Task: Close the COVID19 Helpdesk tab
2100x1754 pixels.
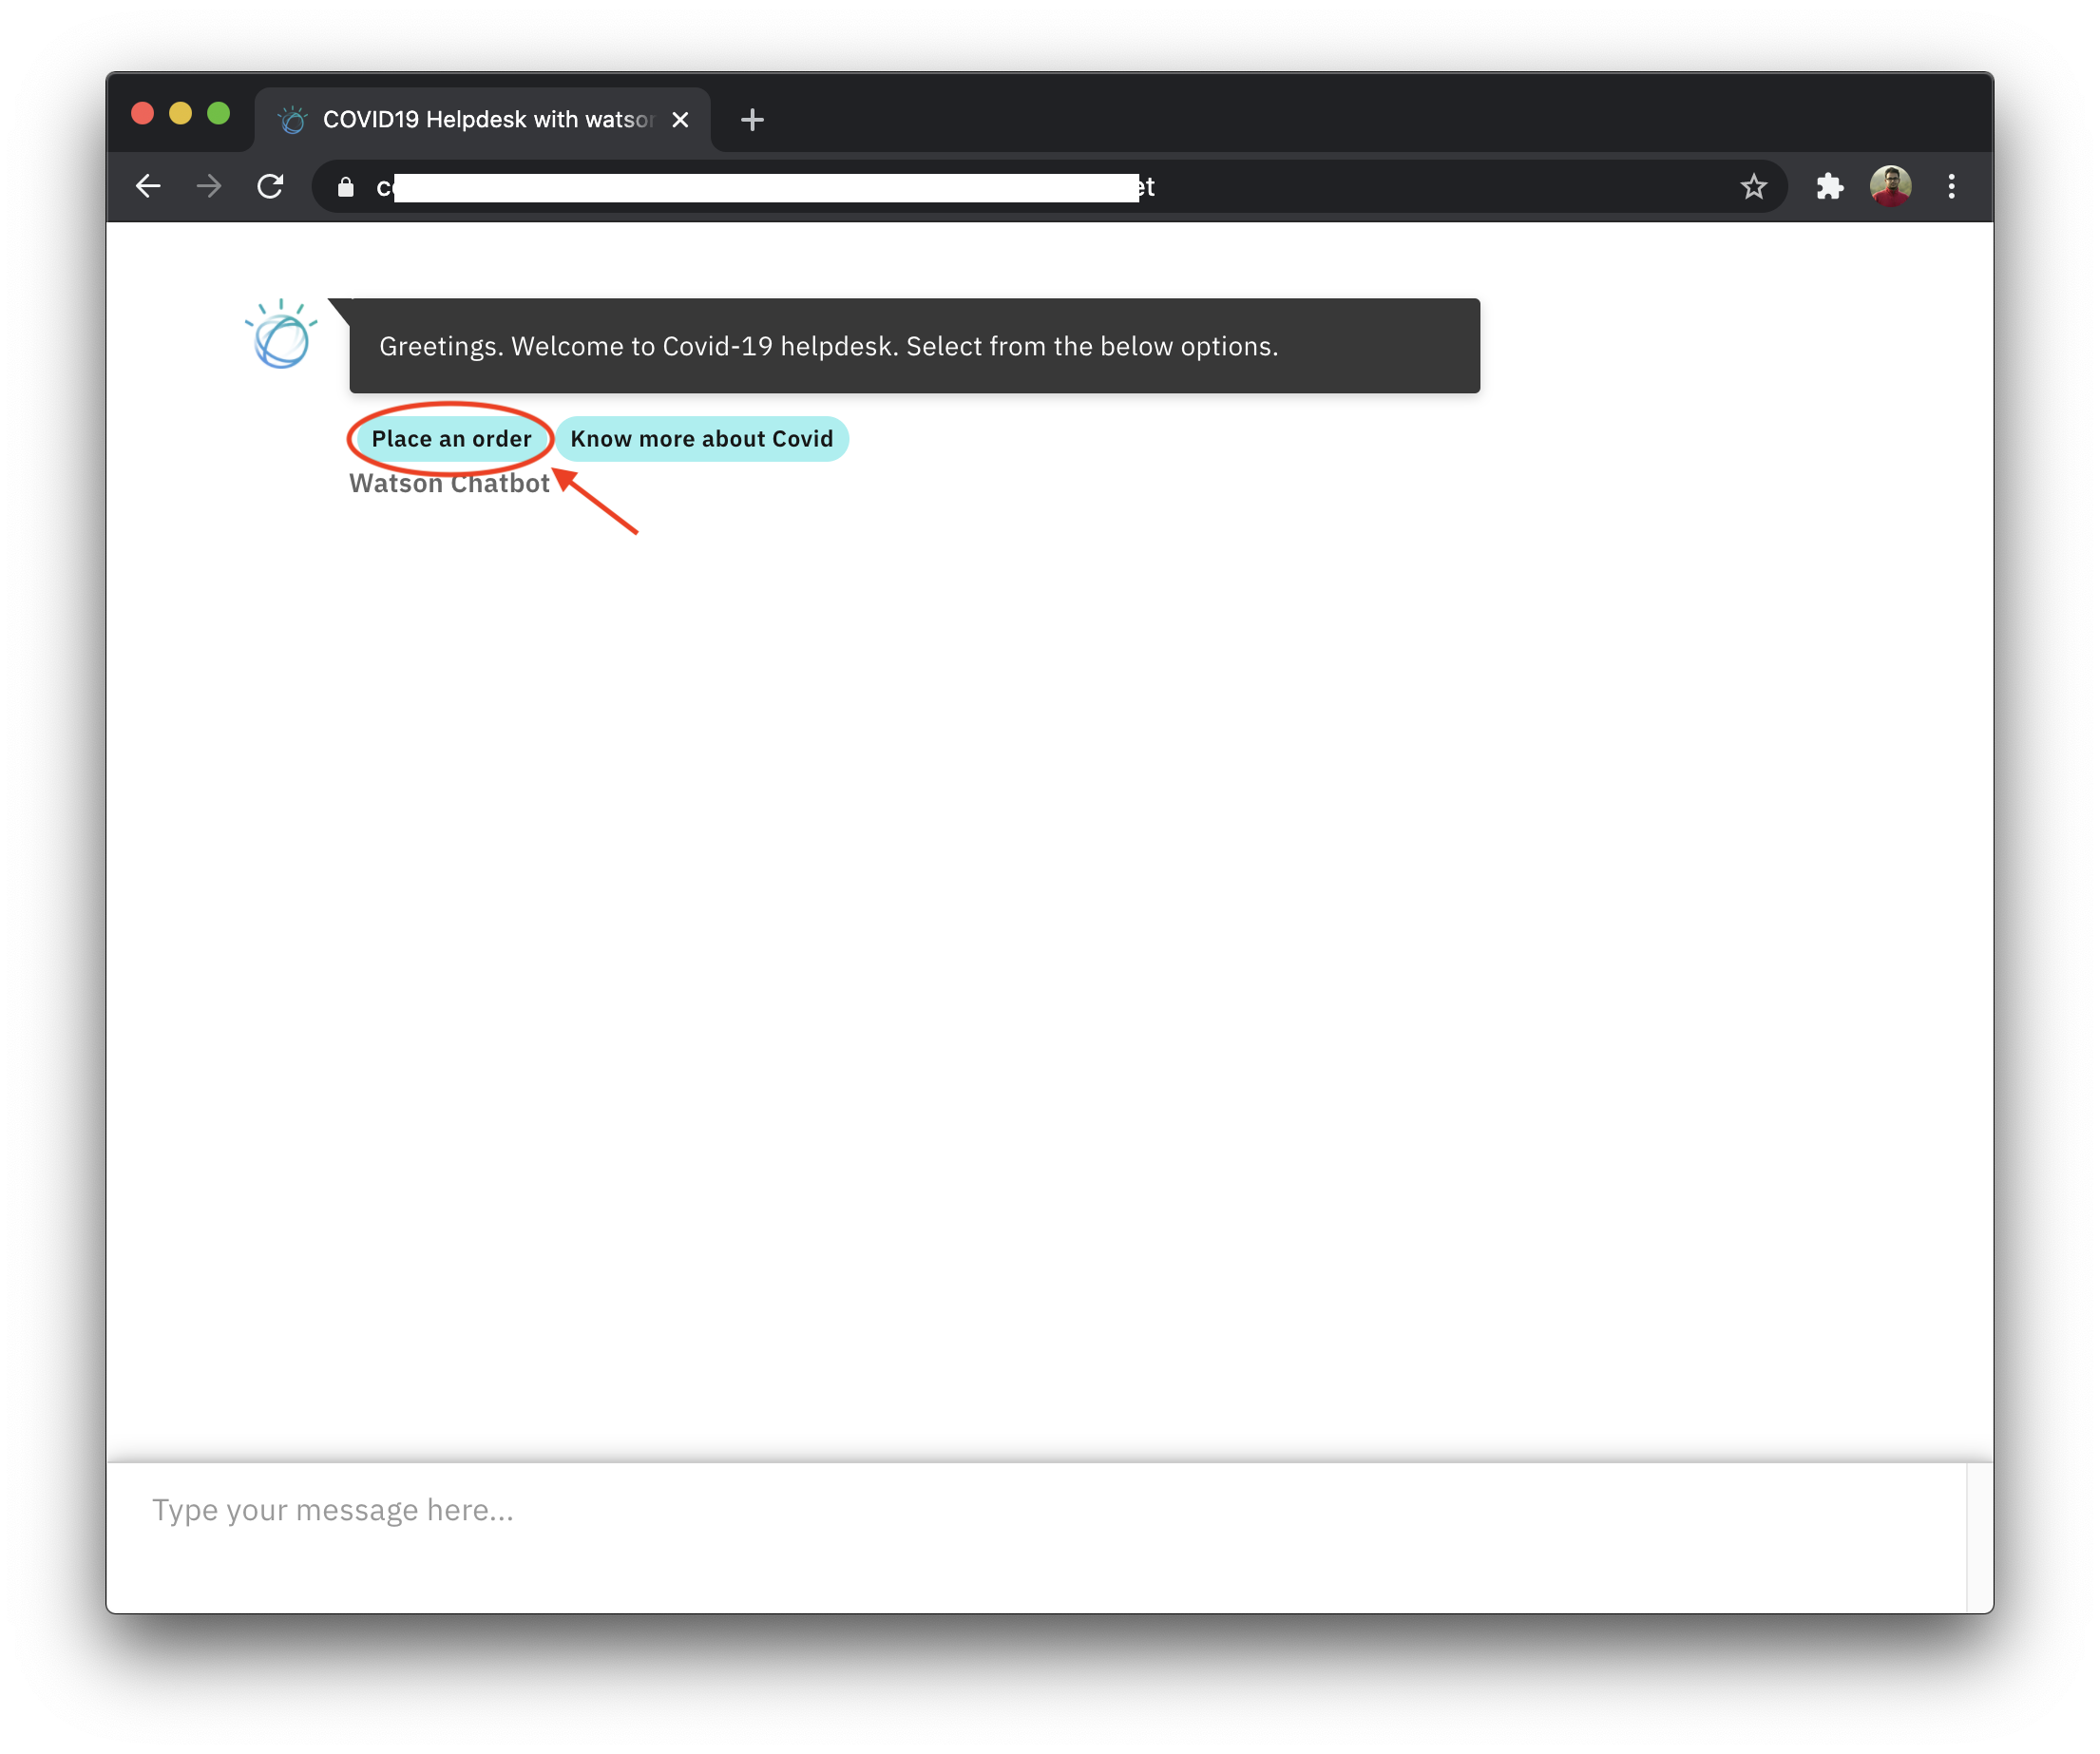Action: pos(680,120)
